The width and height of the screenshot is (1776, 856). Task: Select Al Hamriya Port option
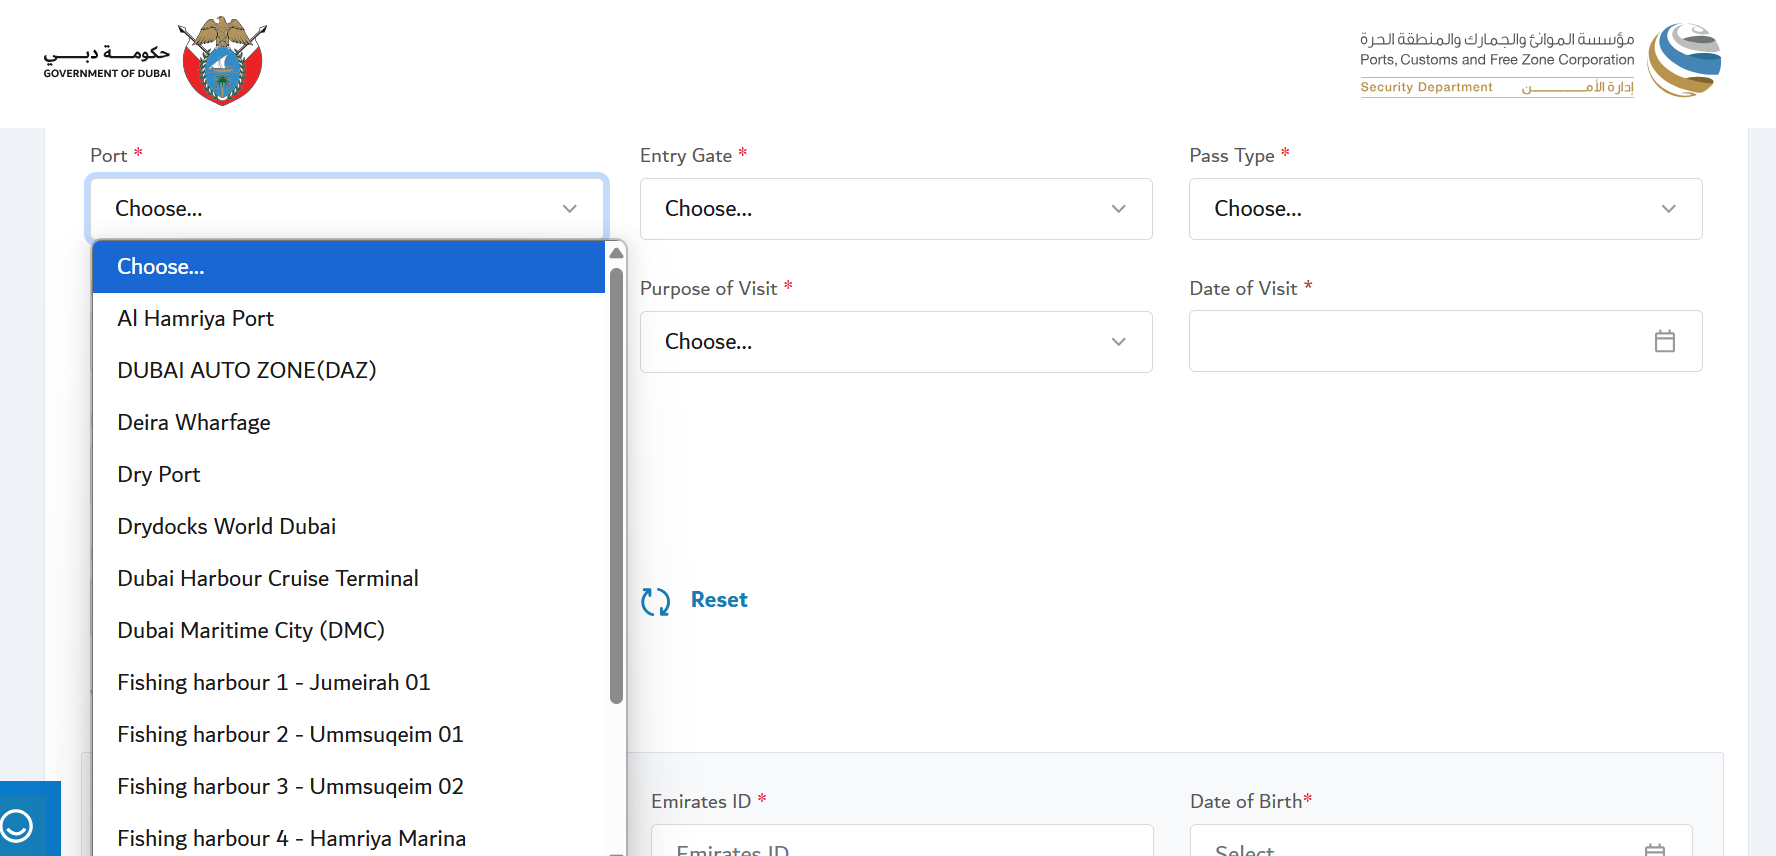click(x=196, y=319)
